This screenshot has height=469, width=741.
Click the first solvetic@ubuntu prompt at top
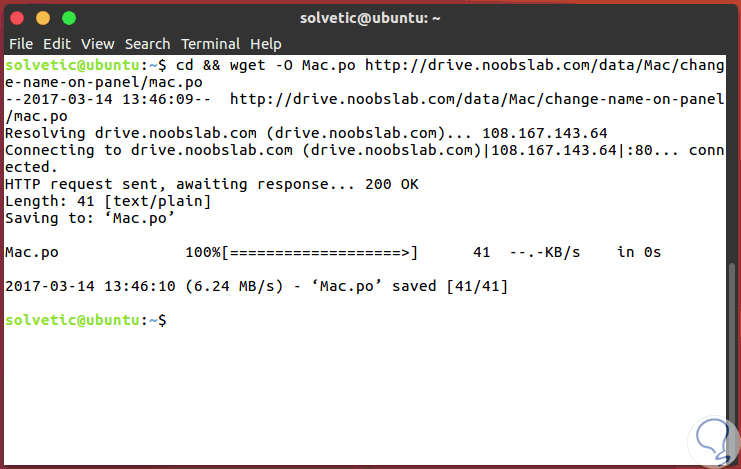coord(72,66)
